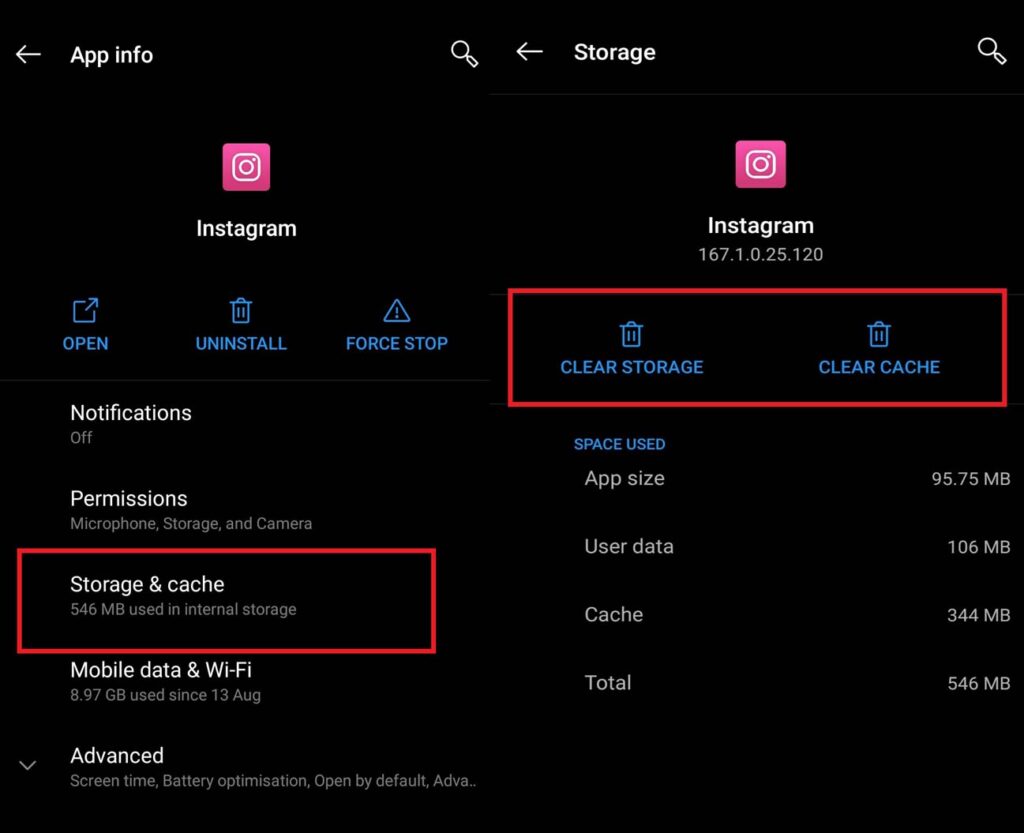Tap version number 167.1.0.25.120
Viewport: 1024px width, 833px height.
761,255
